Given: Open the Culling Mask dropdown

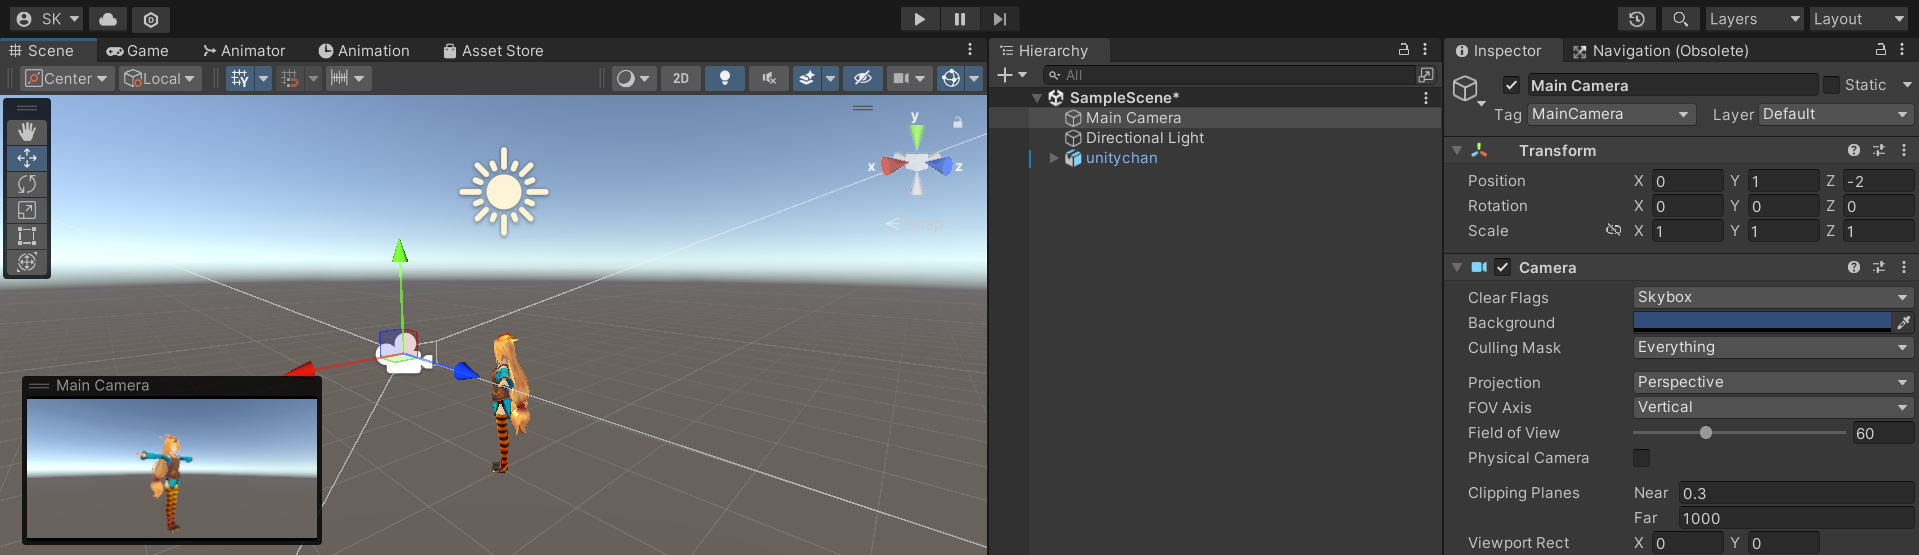Looking at the screenshot, I should tap(1773, 347).
